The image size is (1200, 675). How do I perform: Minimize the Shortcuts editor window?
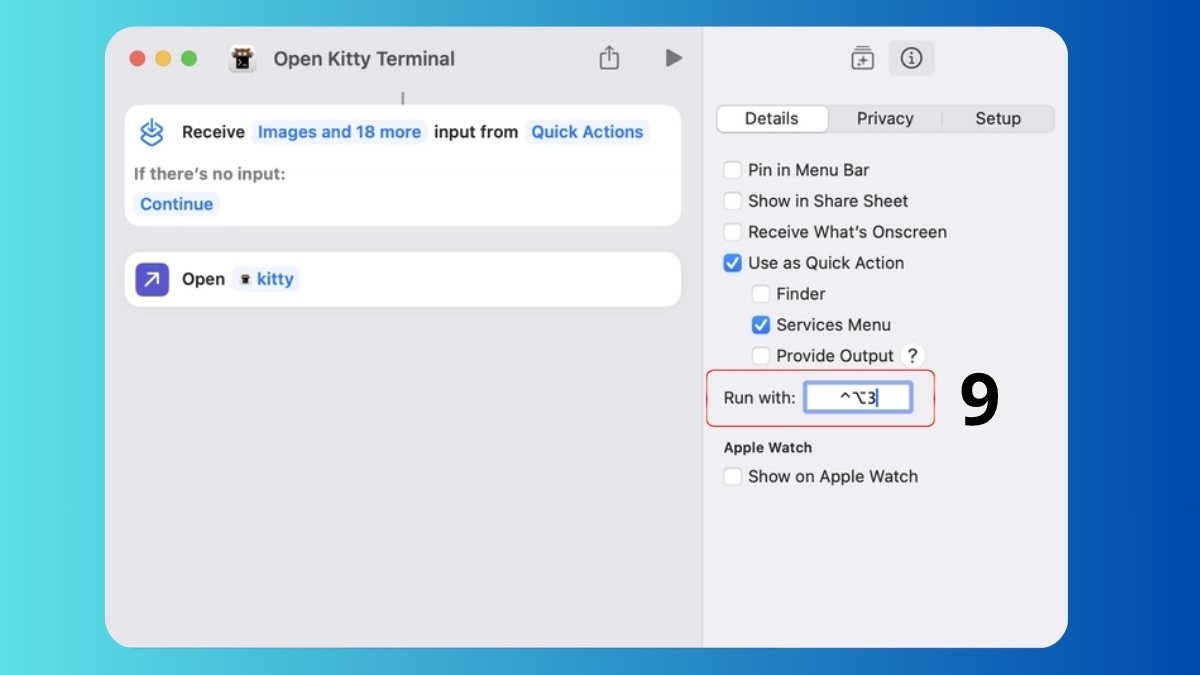click(x=163, y=59)
